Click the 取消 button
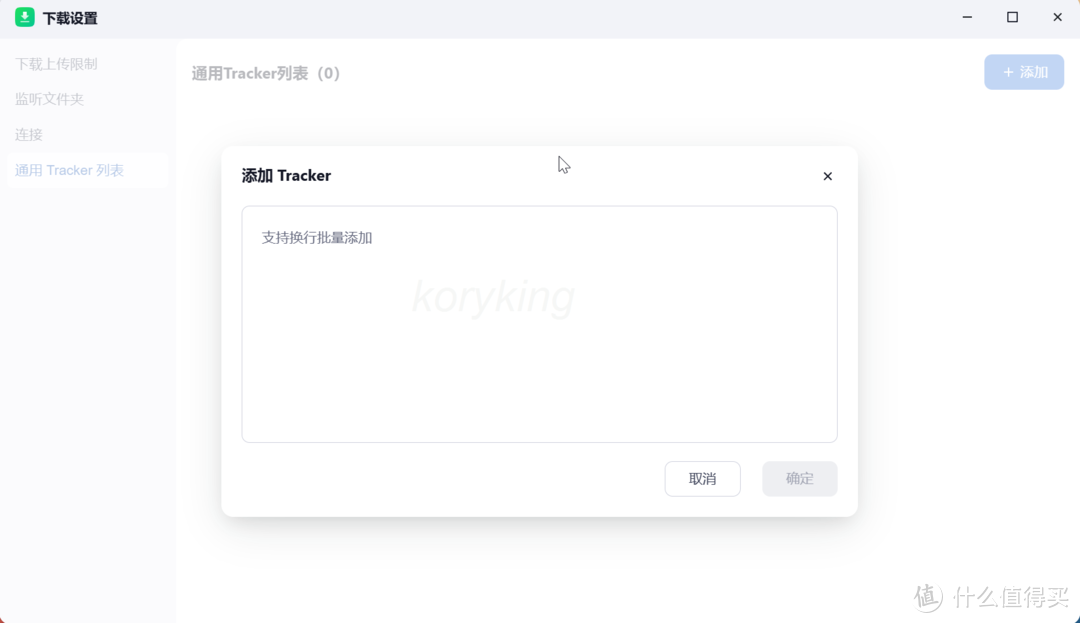The image size is (1080, 623). click(702, 479)
